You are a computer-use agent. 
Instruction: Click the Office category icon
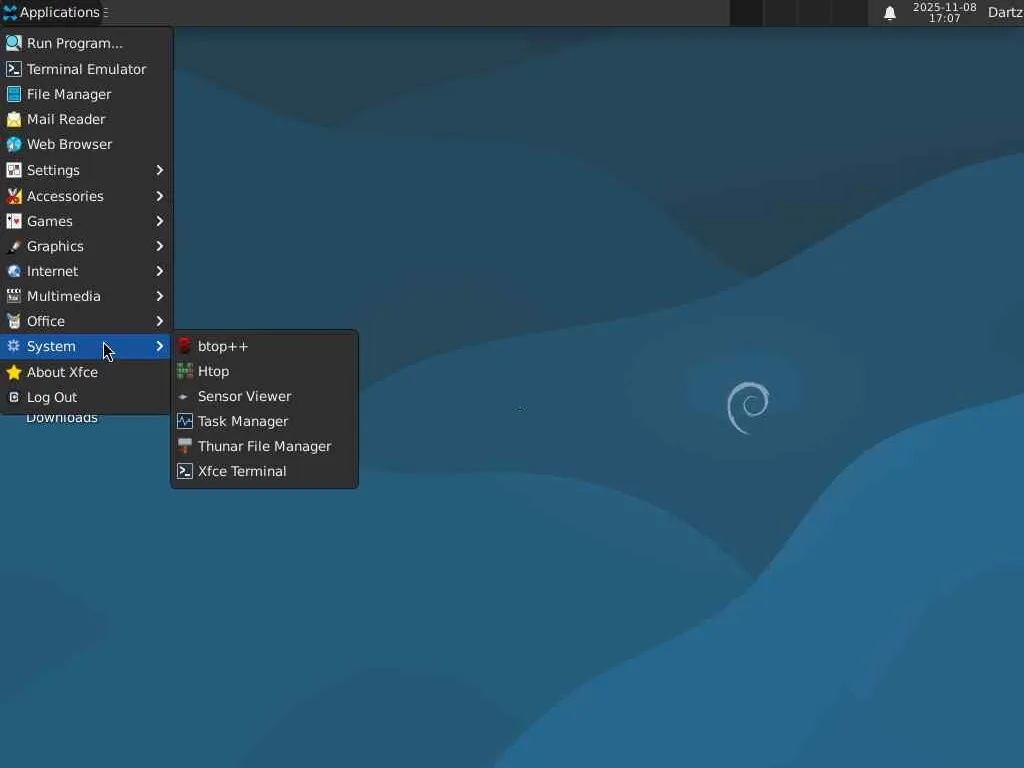point(14,321)
